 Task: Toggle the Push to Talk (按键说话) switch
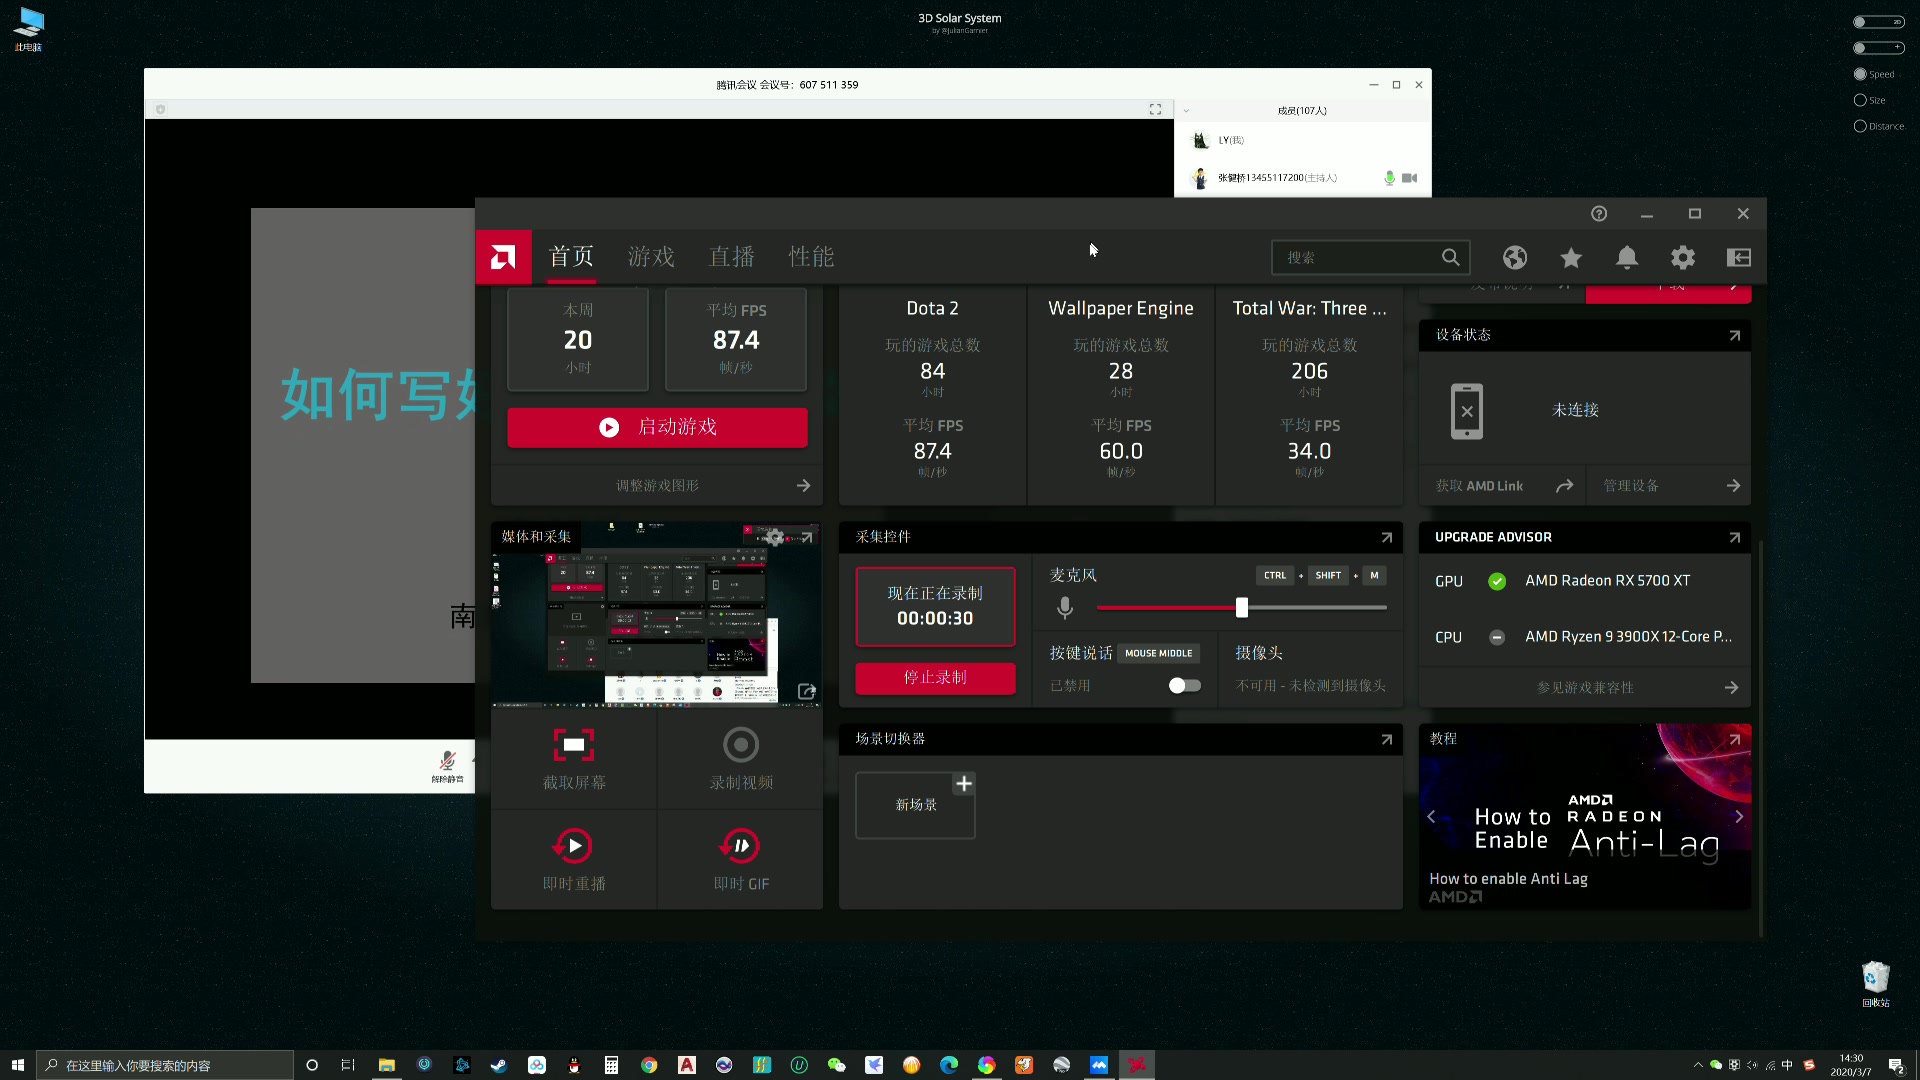(1184, 685)
